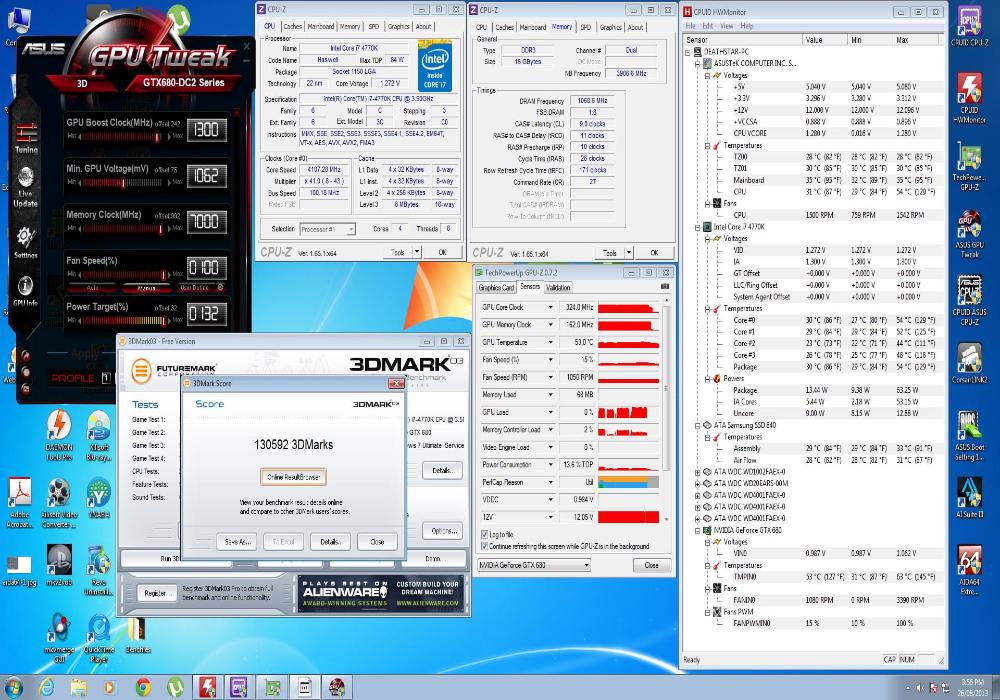
Task: Click the Min. GPU Voltage slider in GPU Tweak
Action: [x=122, y=182]
